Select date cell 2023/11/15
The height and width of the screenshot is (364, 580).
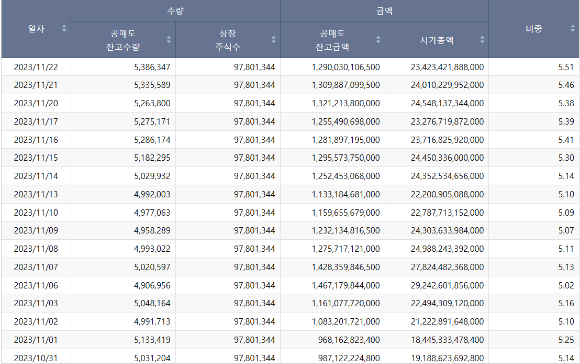(36, 158)
